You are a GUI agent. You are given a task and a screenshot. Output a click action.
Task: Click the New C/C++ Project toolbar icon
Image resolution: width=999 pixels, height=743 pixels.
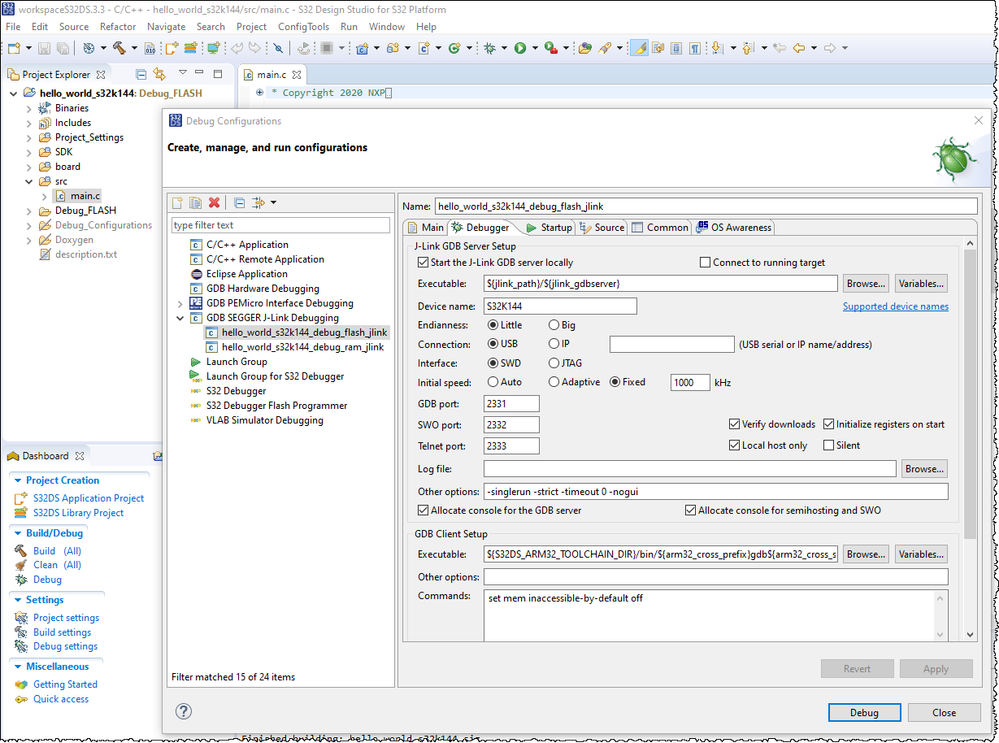coord(362,48)
